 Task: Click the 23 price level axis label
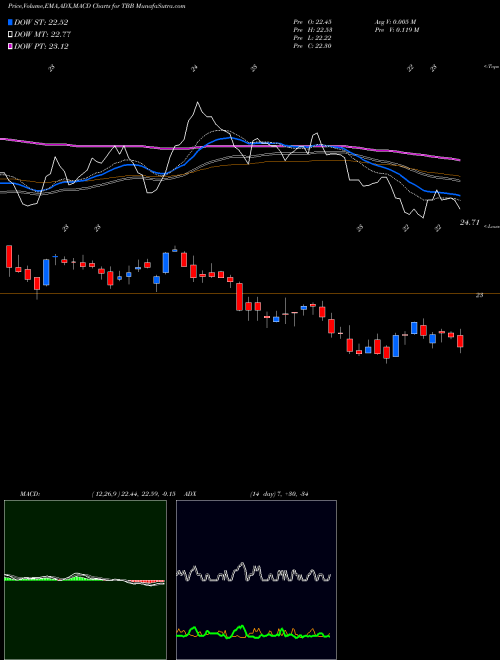(x=479, y=295)
